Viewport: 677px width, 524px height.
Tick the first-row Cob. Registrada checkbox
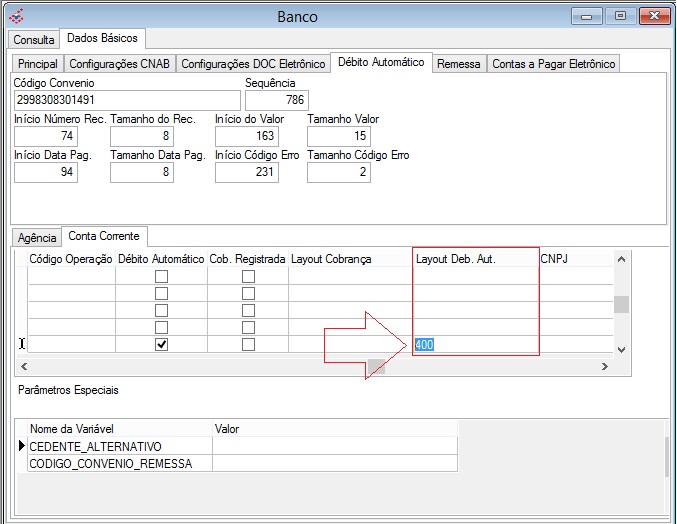click(248, 276)
